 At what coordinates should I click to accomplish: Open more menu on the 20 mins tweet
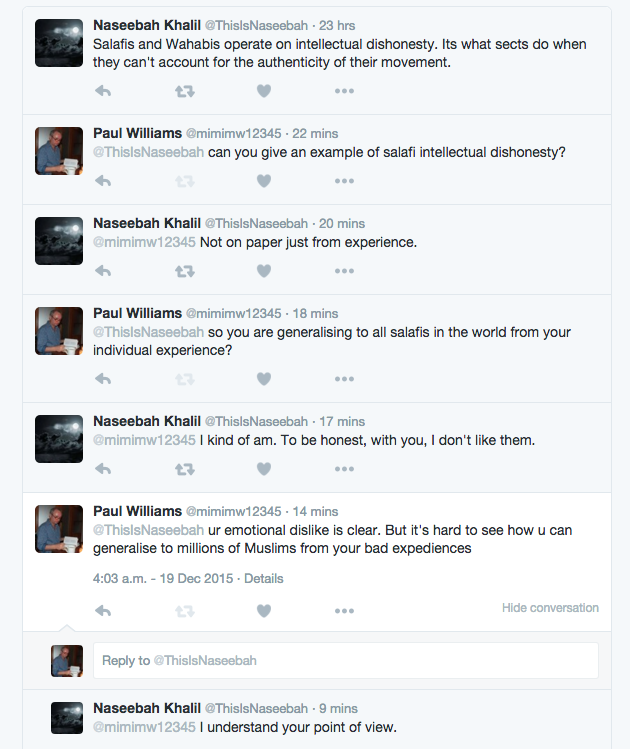pyautogui.click(x=344, y=271)
